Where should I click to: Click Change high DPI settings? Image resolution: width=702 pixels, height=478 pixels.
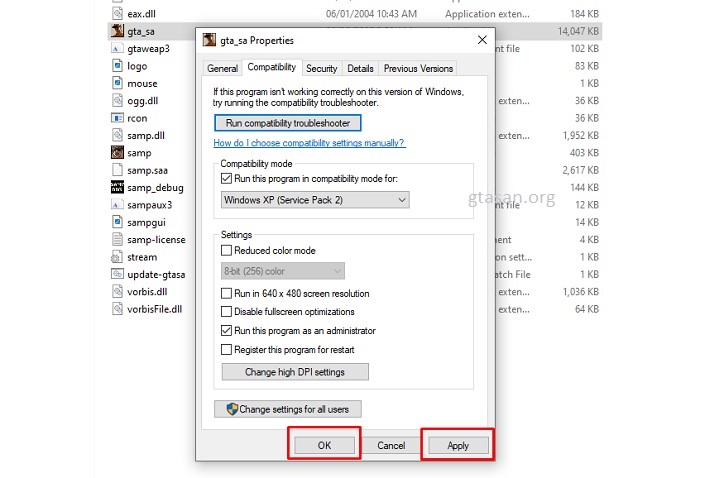(295, 372)
